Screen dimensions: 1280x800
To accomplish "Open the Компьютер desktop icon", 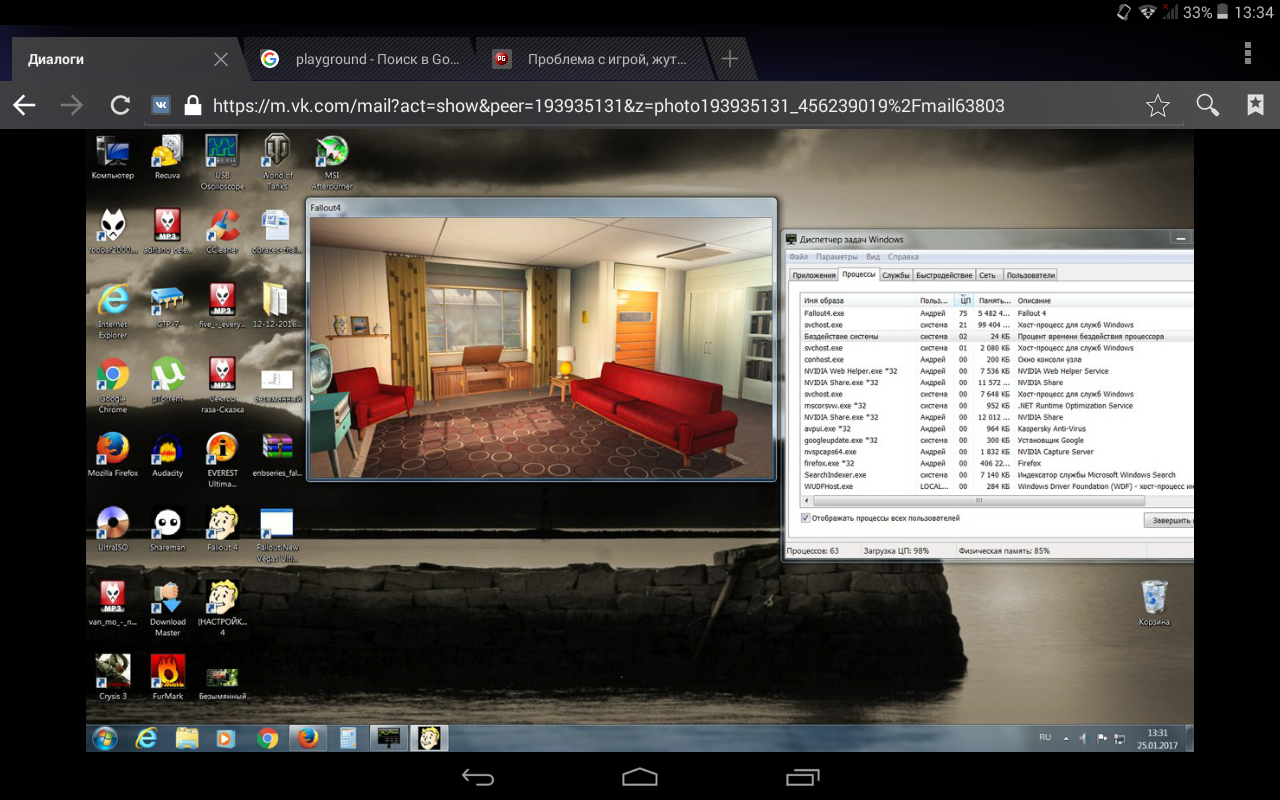I will coord(112,158).
